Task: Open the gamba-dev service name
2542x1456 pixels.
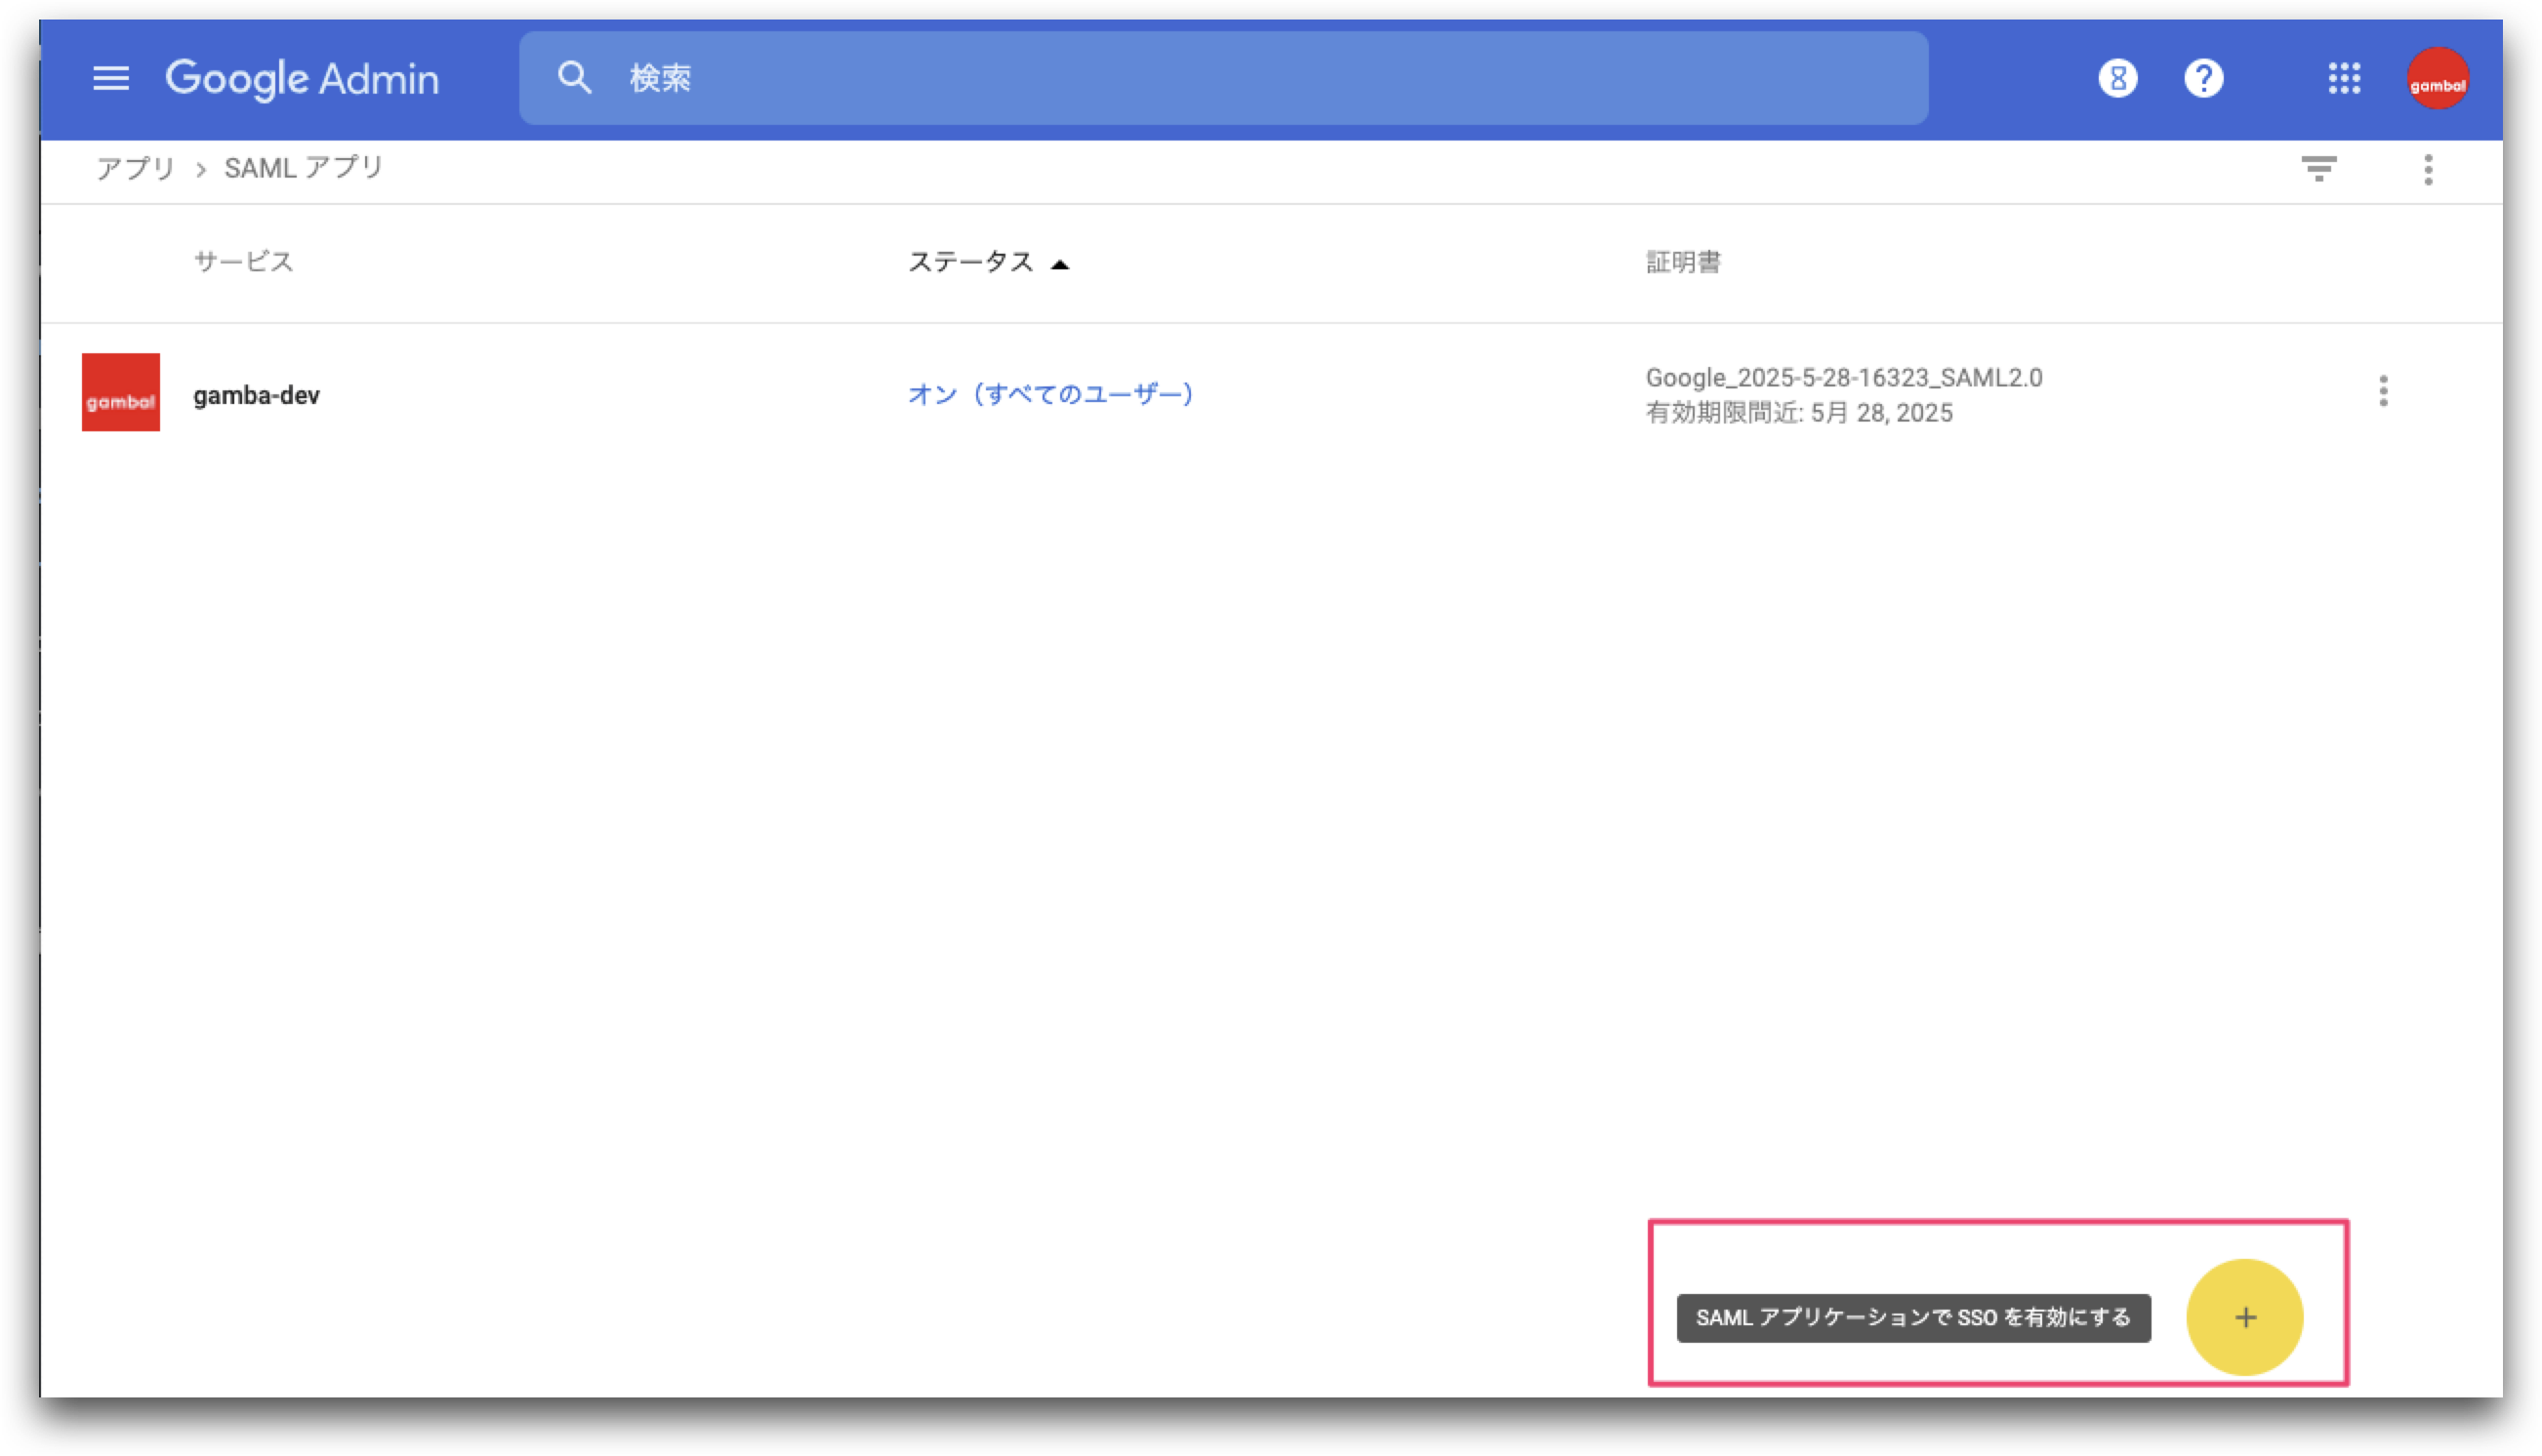Action: (x=256, y=395)
